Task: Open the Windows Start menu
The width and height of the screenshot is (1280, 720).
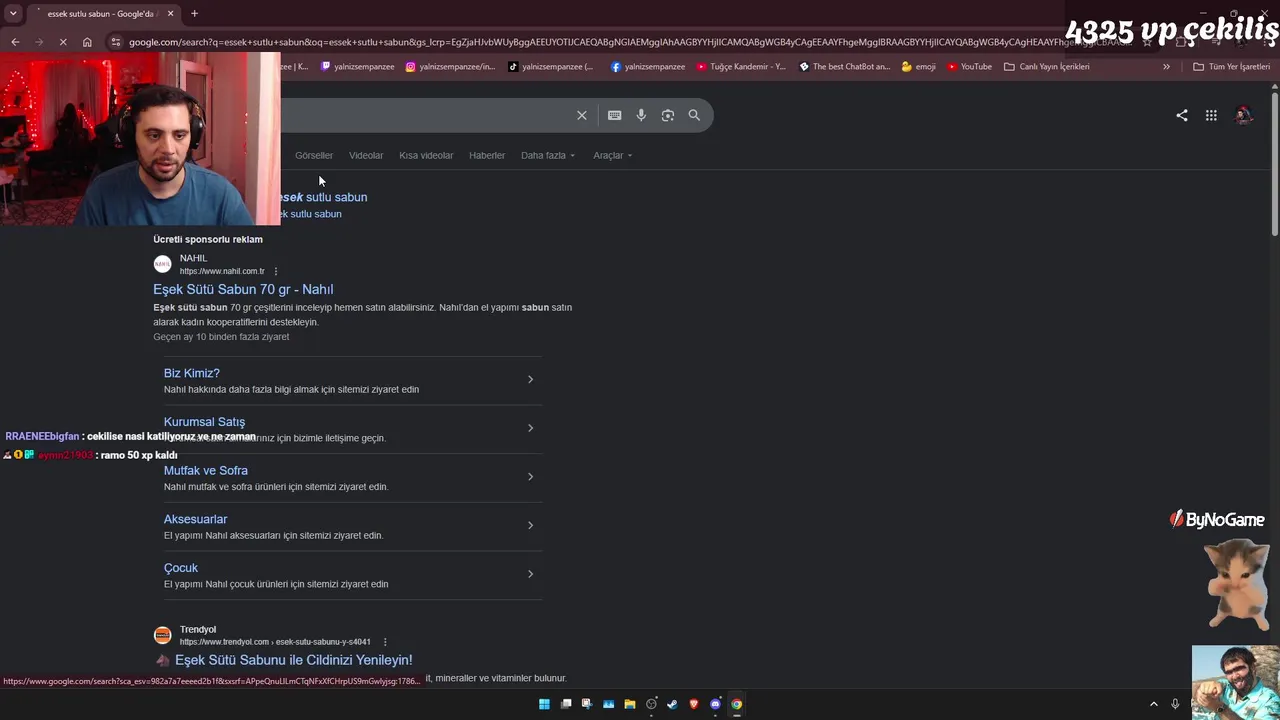Action: point(544,704)
